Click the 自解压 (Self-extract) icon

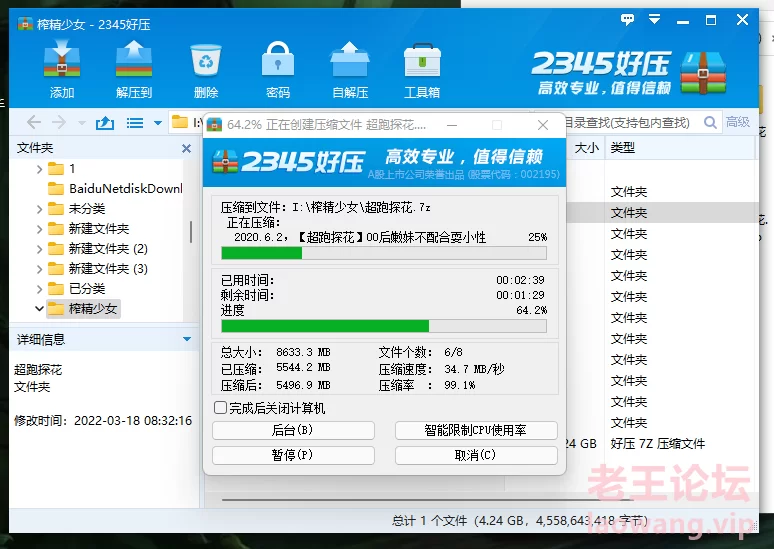[350, 70]
